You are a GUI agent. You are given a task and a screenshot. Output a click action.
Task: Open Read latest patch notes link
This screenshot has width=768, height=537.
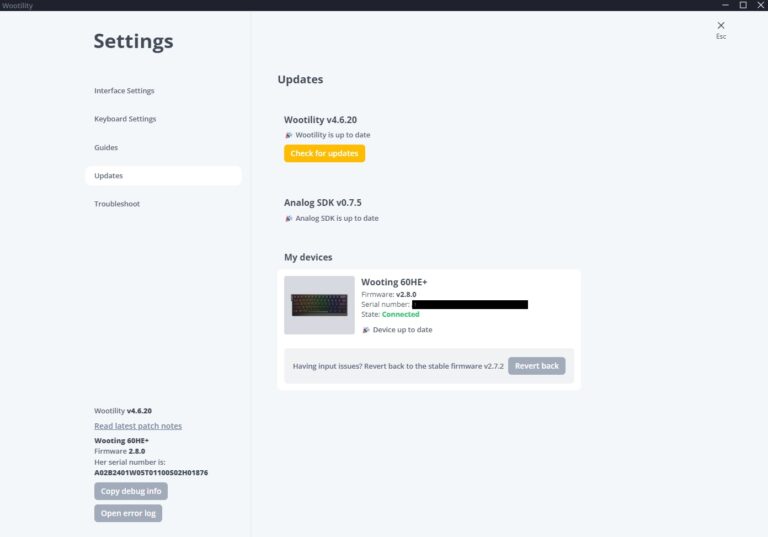click(138, 426)
